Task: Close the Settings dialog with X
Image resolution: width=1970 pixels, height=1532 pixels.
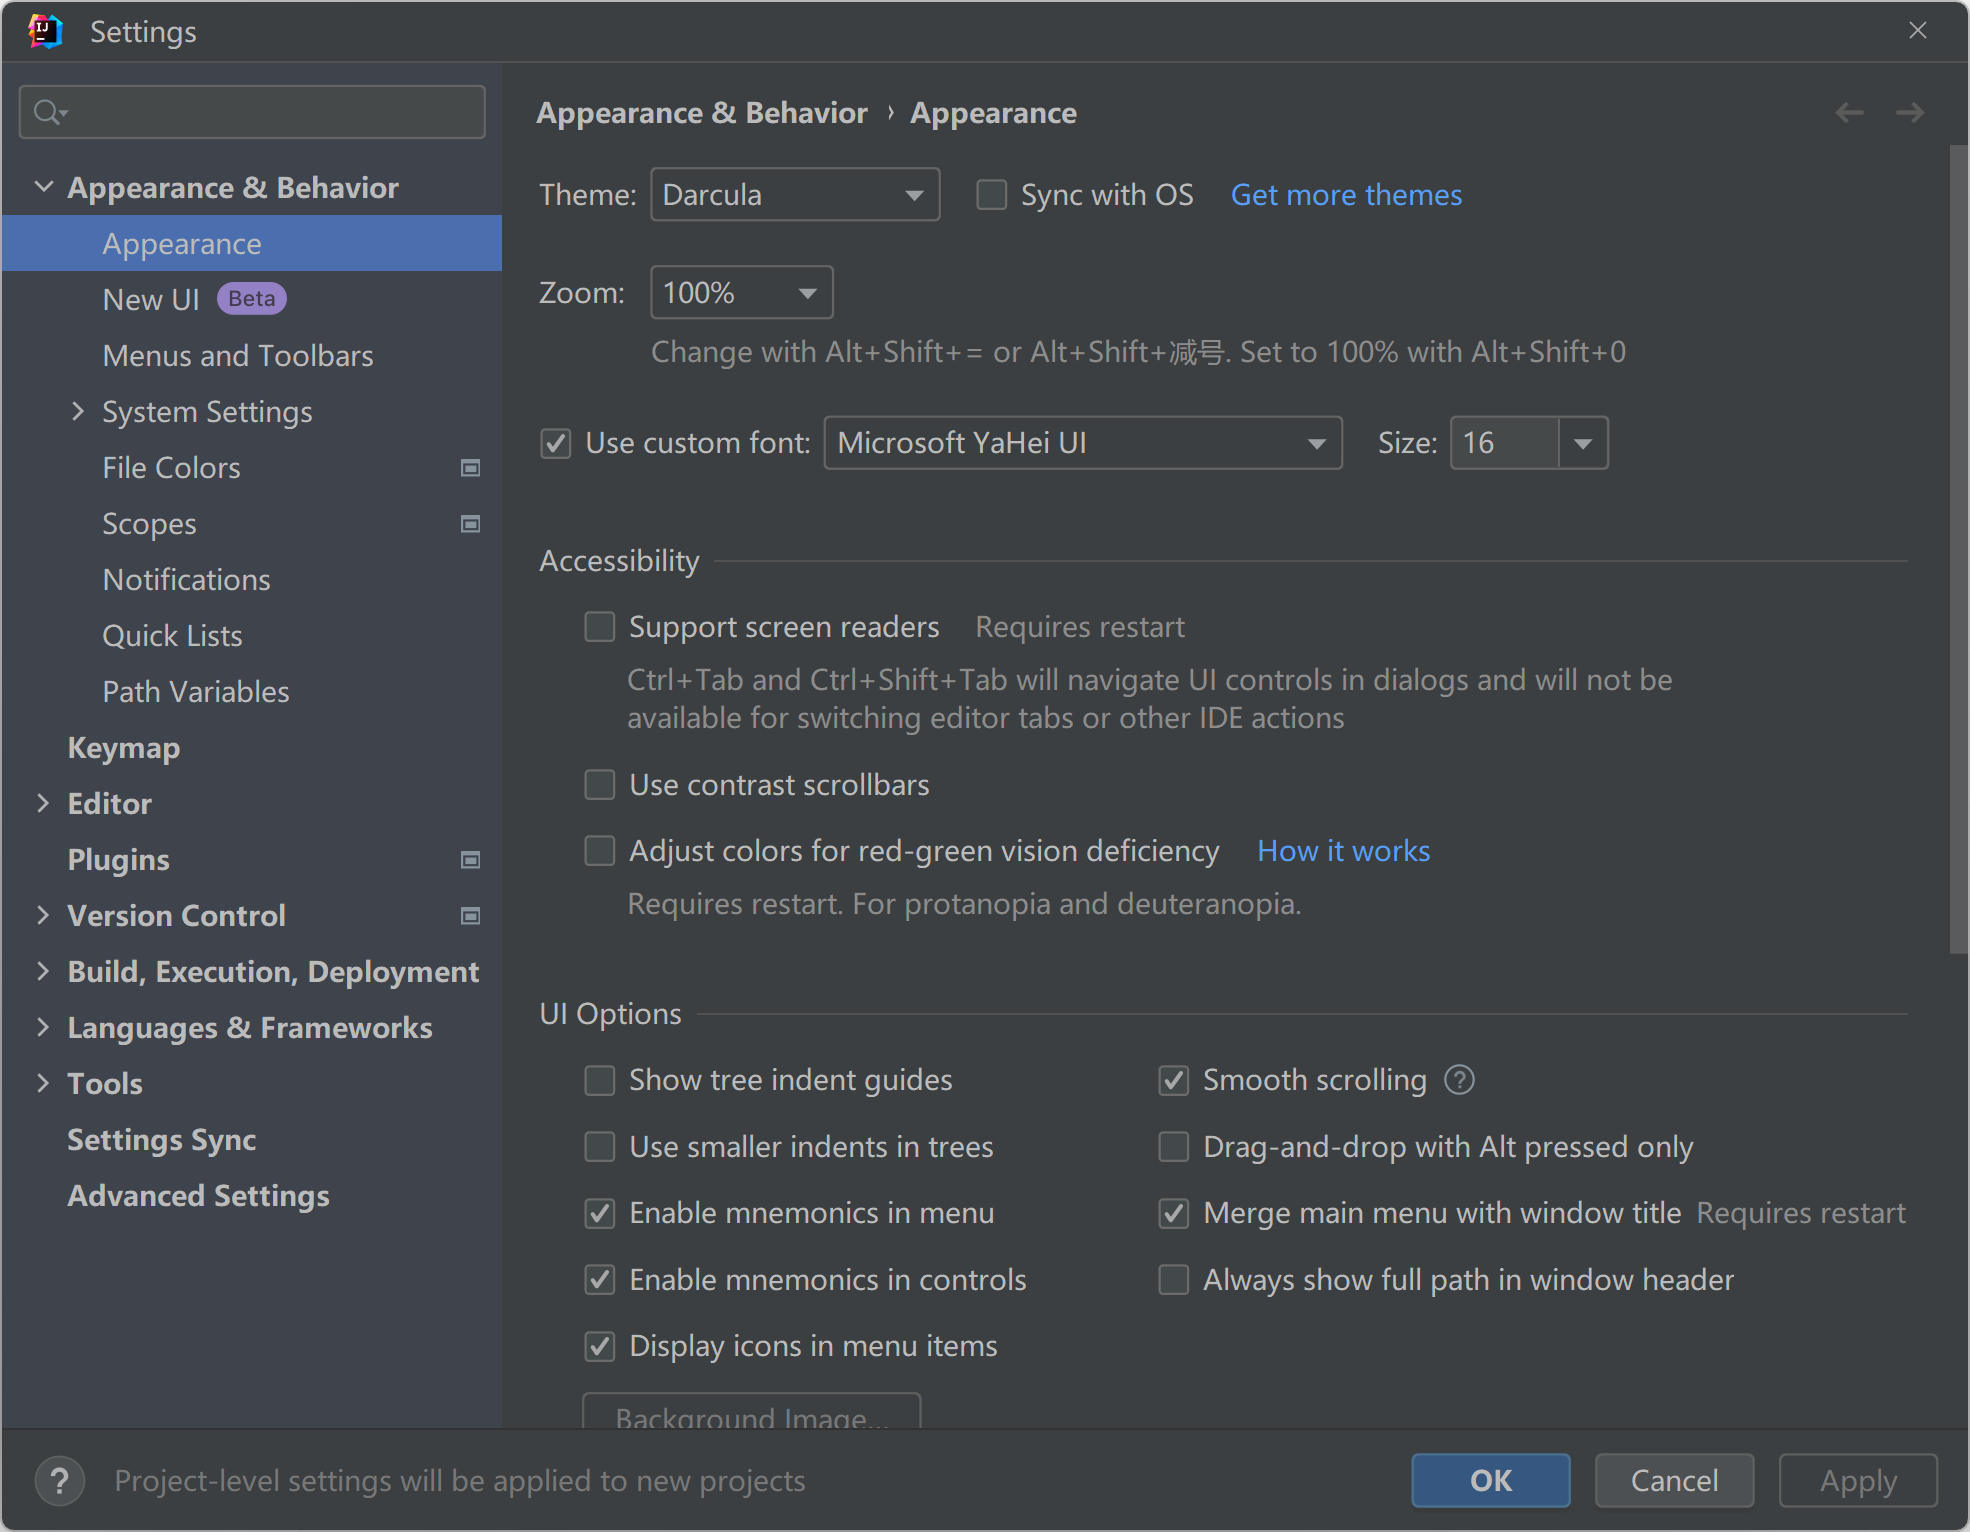Action: click(x=1917, y=31)
